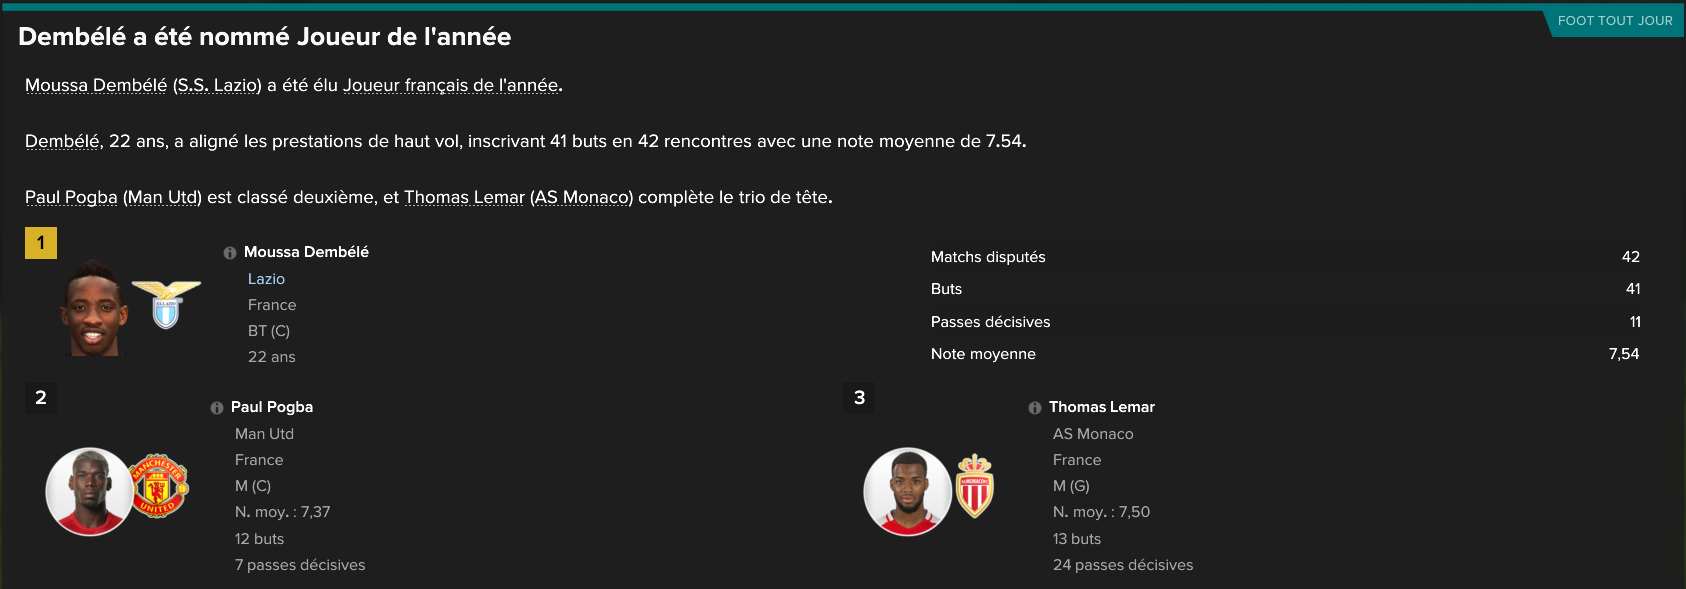This screenshot has width=1686, height=589.
Task: Follow the Man Utd link in article text
Action: click(162, 198)
